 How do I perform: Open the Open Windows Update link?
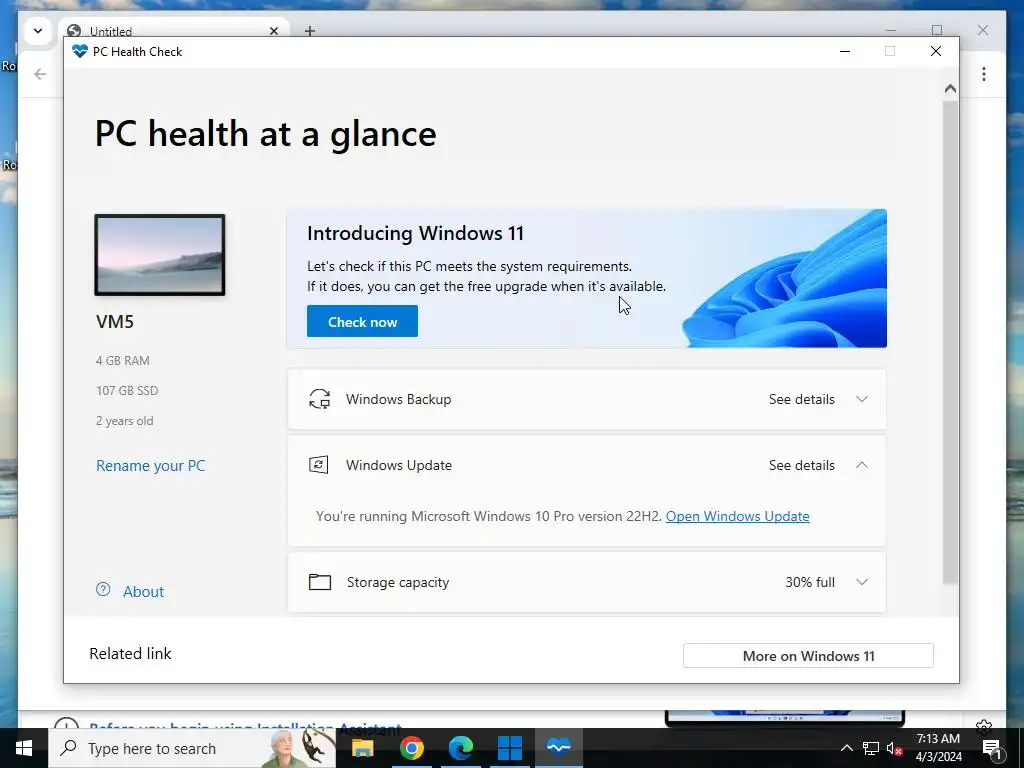[737, 516]
